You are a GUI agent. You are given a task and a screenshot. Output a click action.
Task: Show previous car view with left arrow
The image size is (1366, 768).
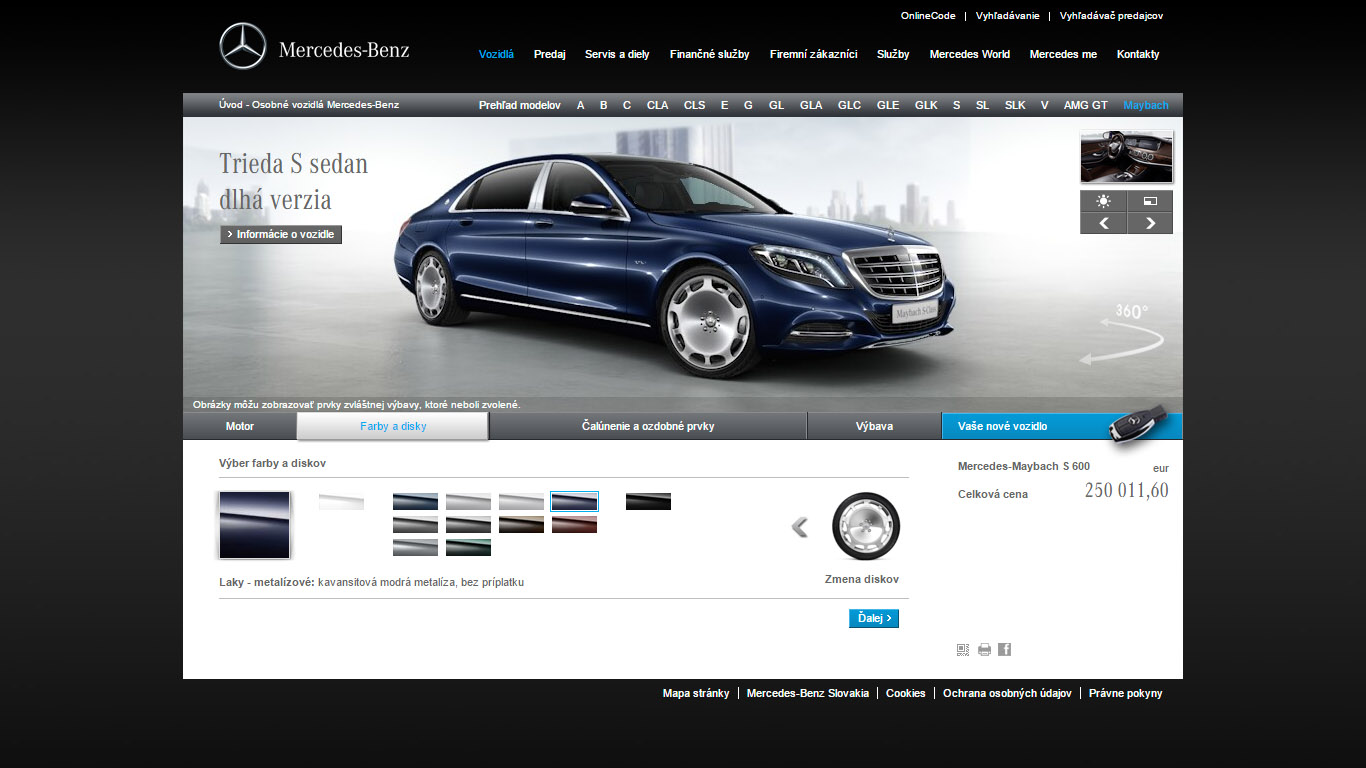[x=1103, y=223]
